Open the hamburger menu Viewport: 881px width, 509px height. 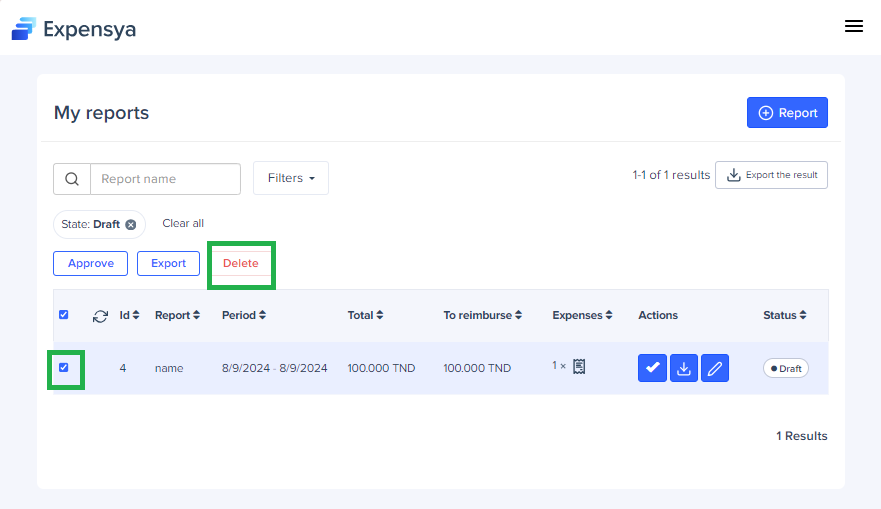pyautogui.click(x=853, y=27)
